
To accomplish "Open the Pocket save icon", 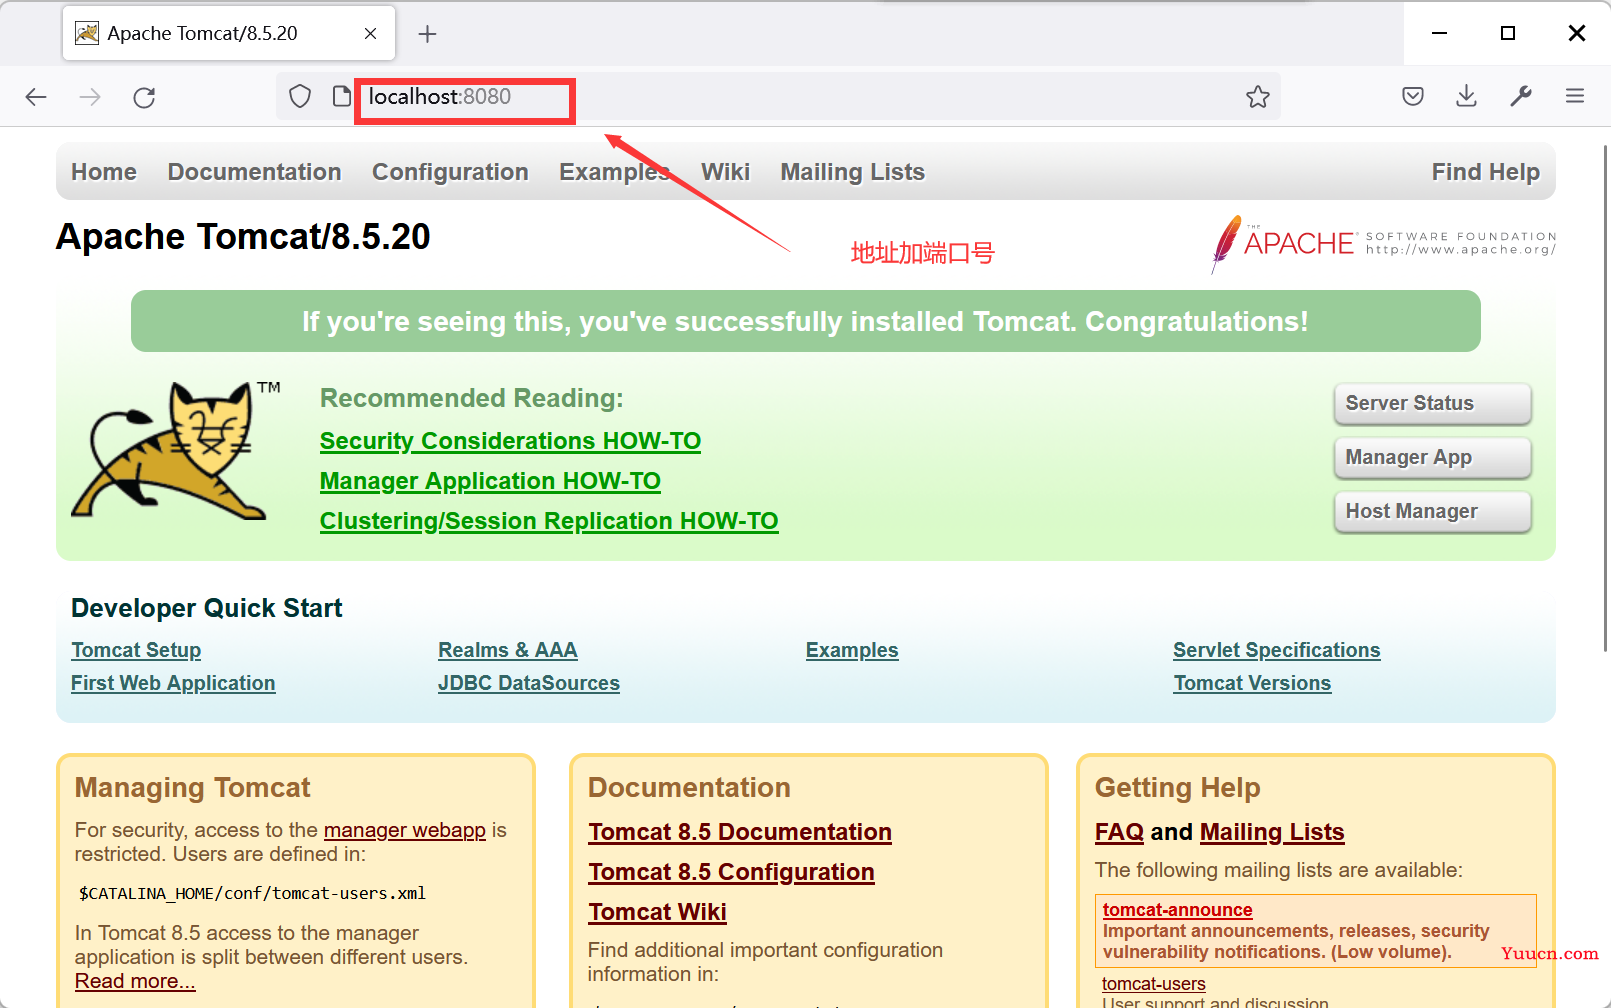I will point(1413,96).
